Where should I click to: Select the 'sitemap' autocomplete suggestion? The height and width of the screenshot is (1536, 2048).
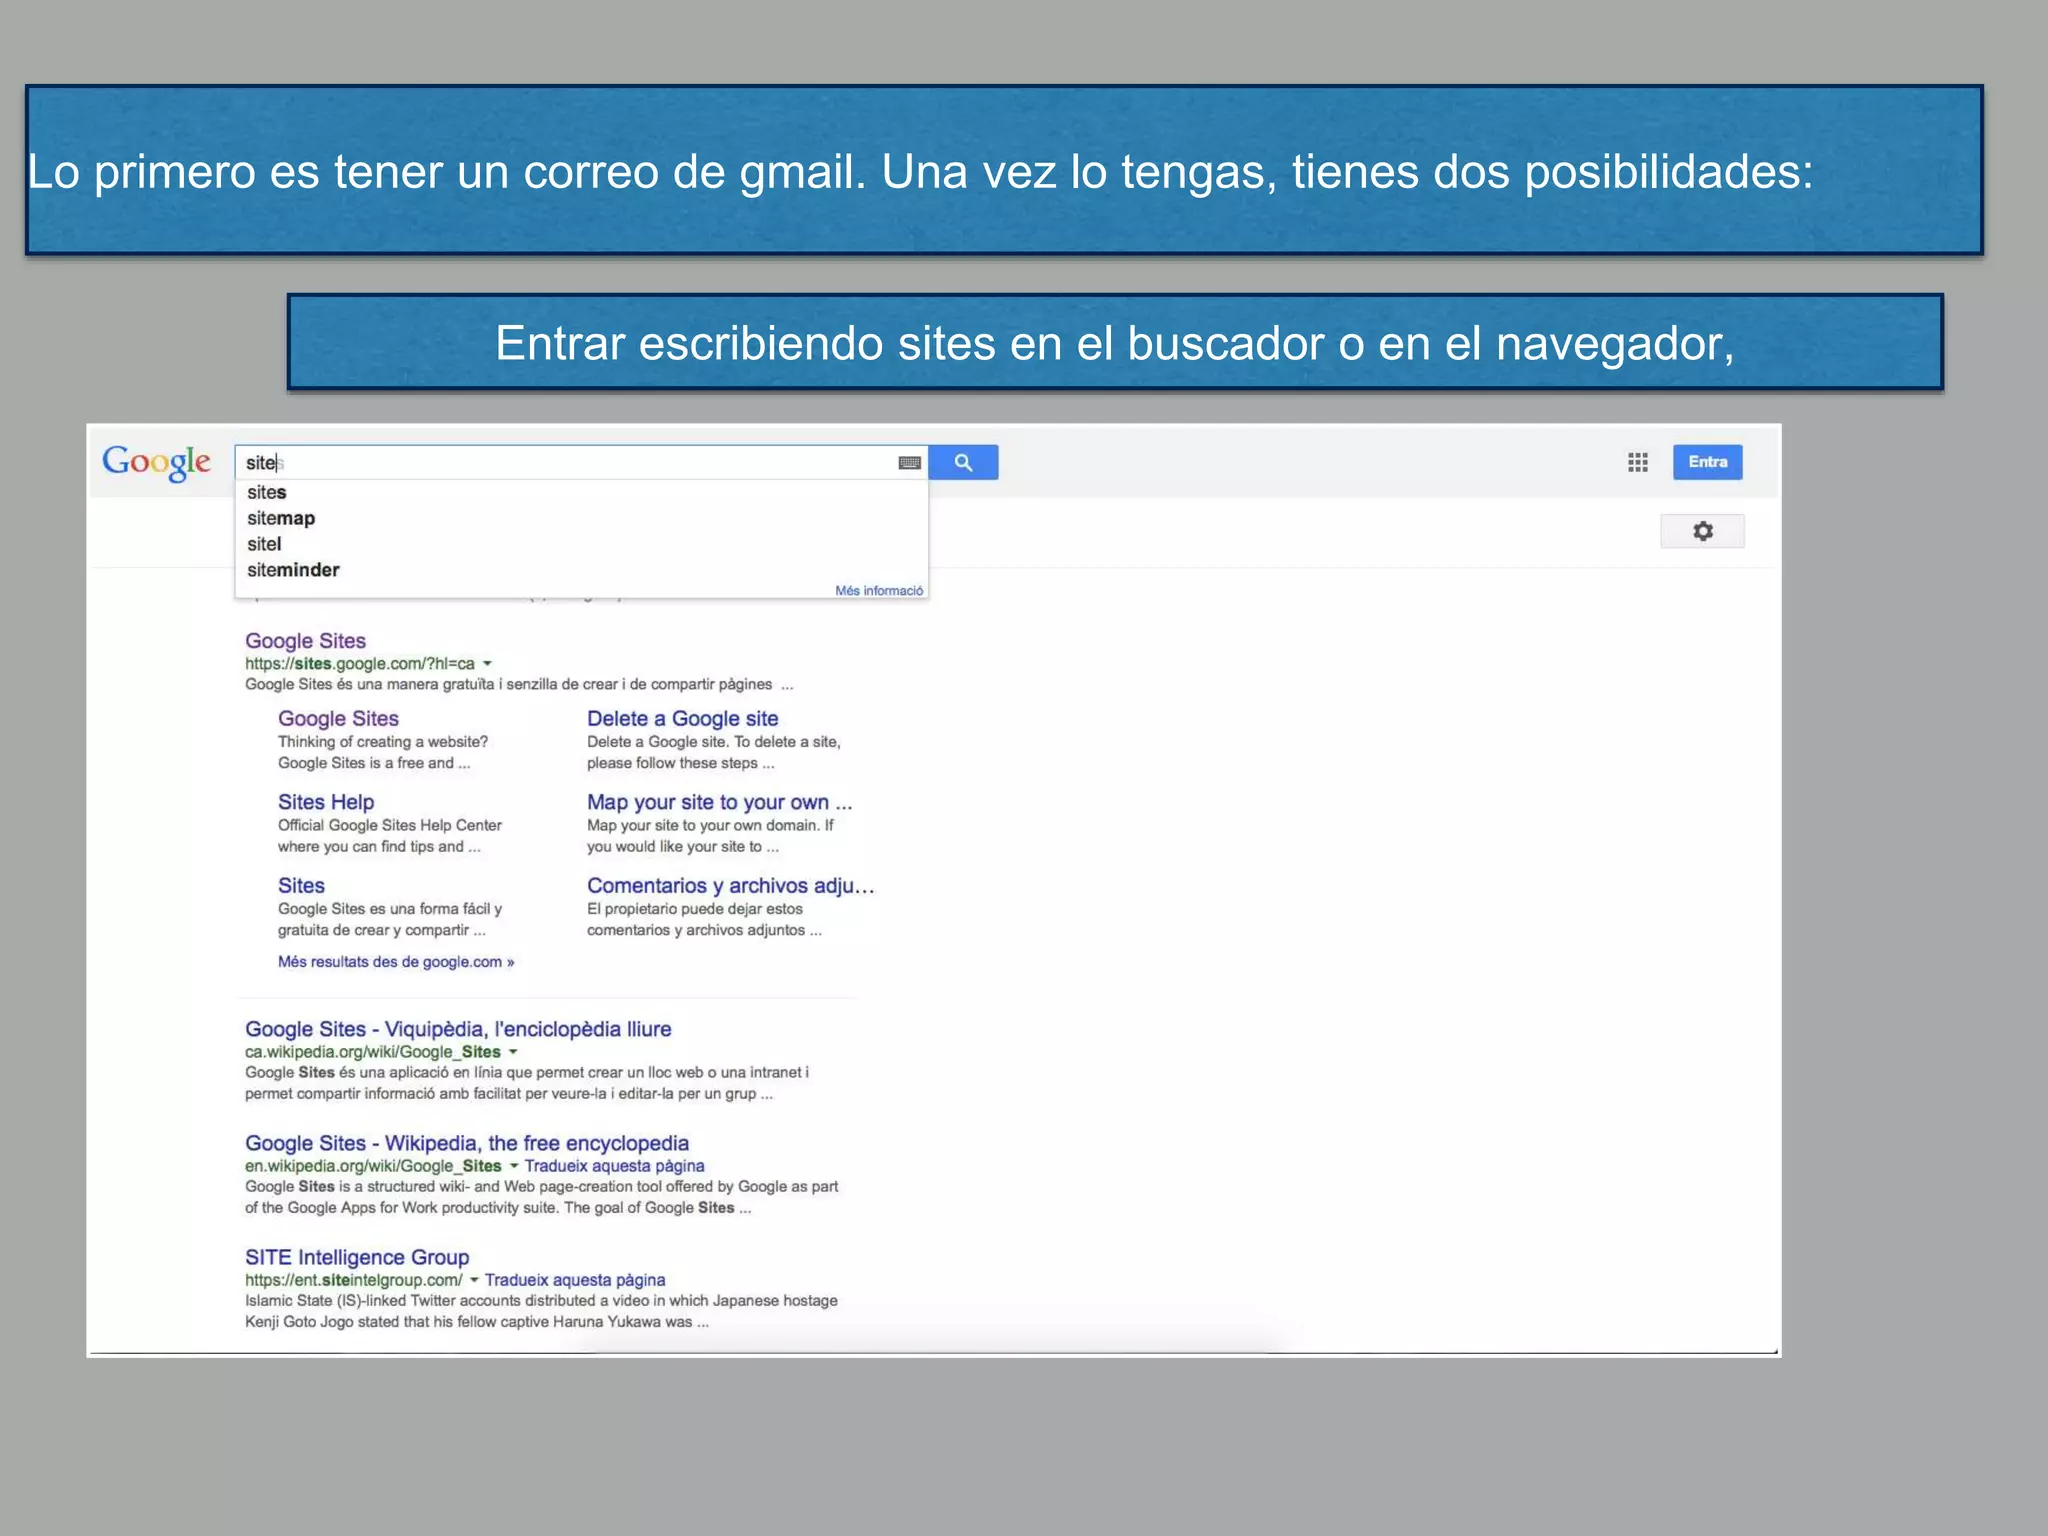point(281,518)
